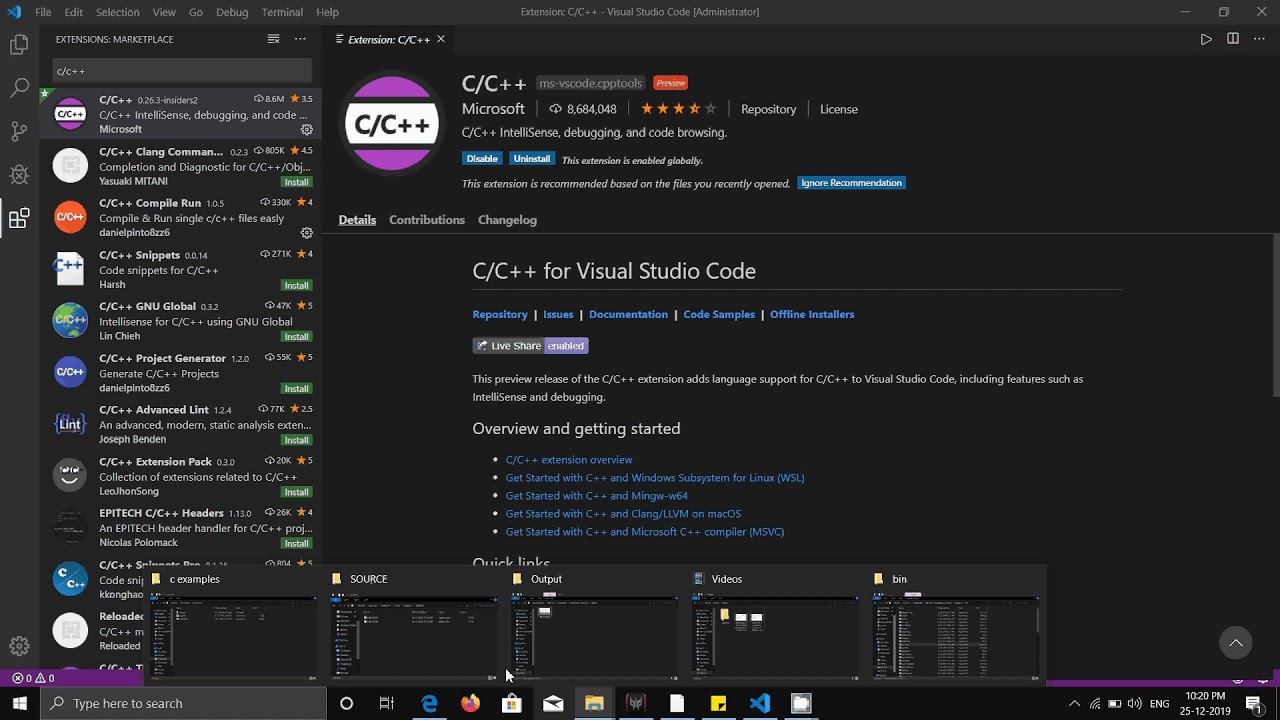Open the Source Control view
The height and width of the screenshot is (720, 1280).
point(19,131)
